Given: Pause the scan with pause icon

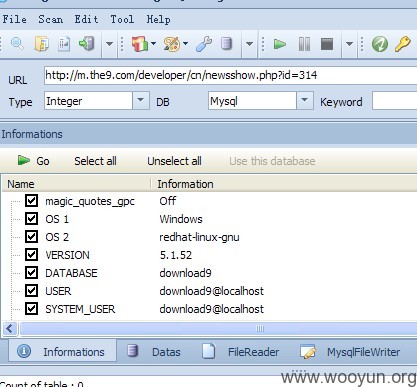Looking at the screenshot, I should pos(304,44).
